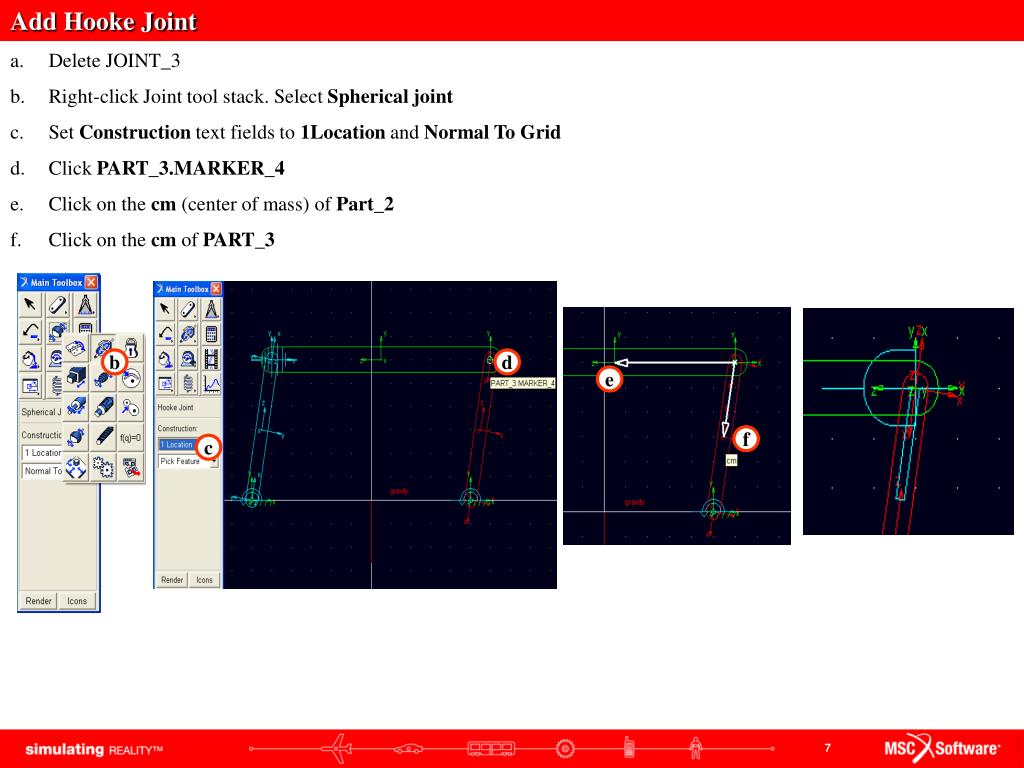1024x768 pixels.
Task: Choose the point-curve cam constraint icon
Action: point(131,377)
